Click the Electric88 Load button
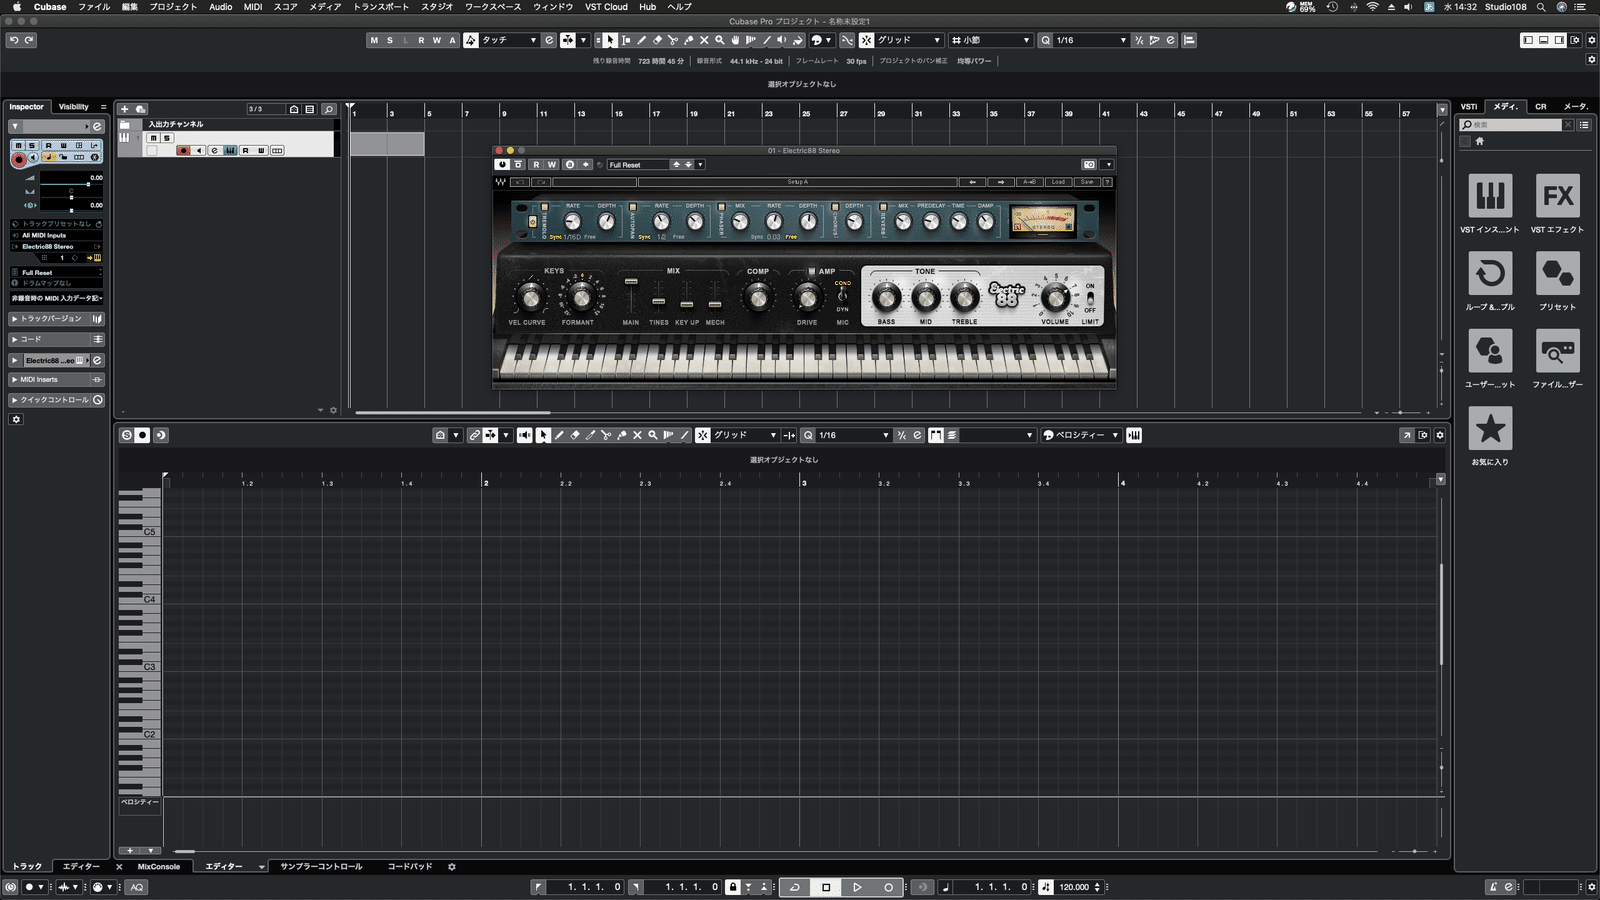Screen dimensions: 1600x900 pos(1058,182)
